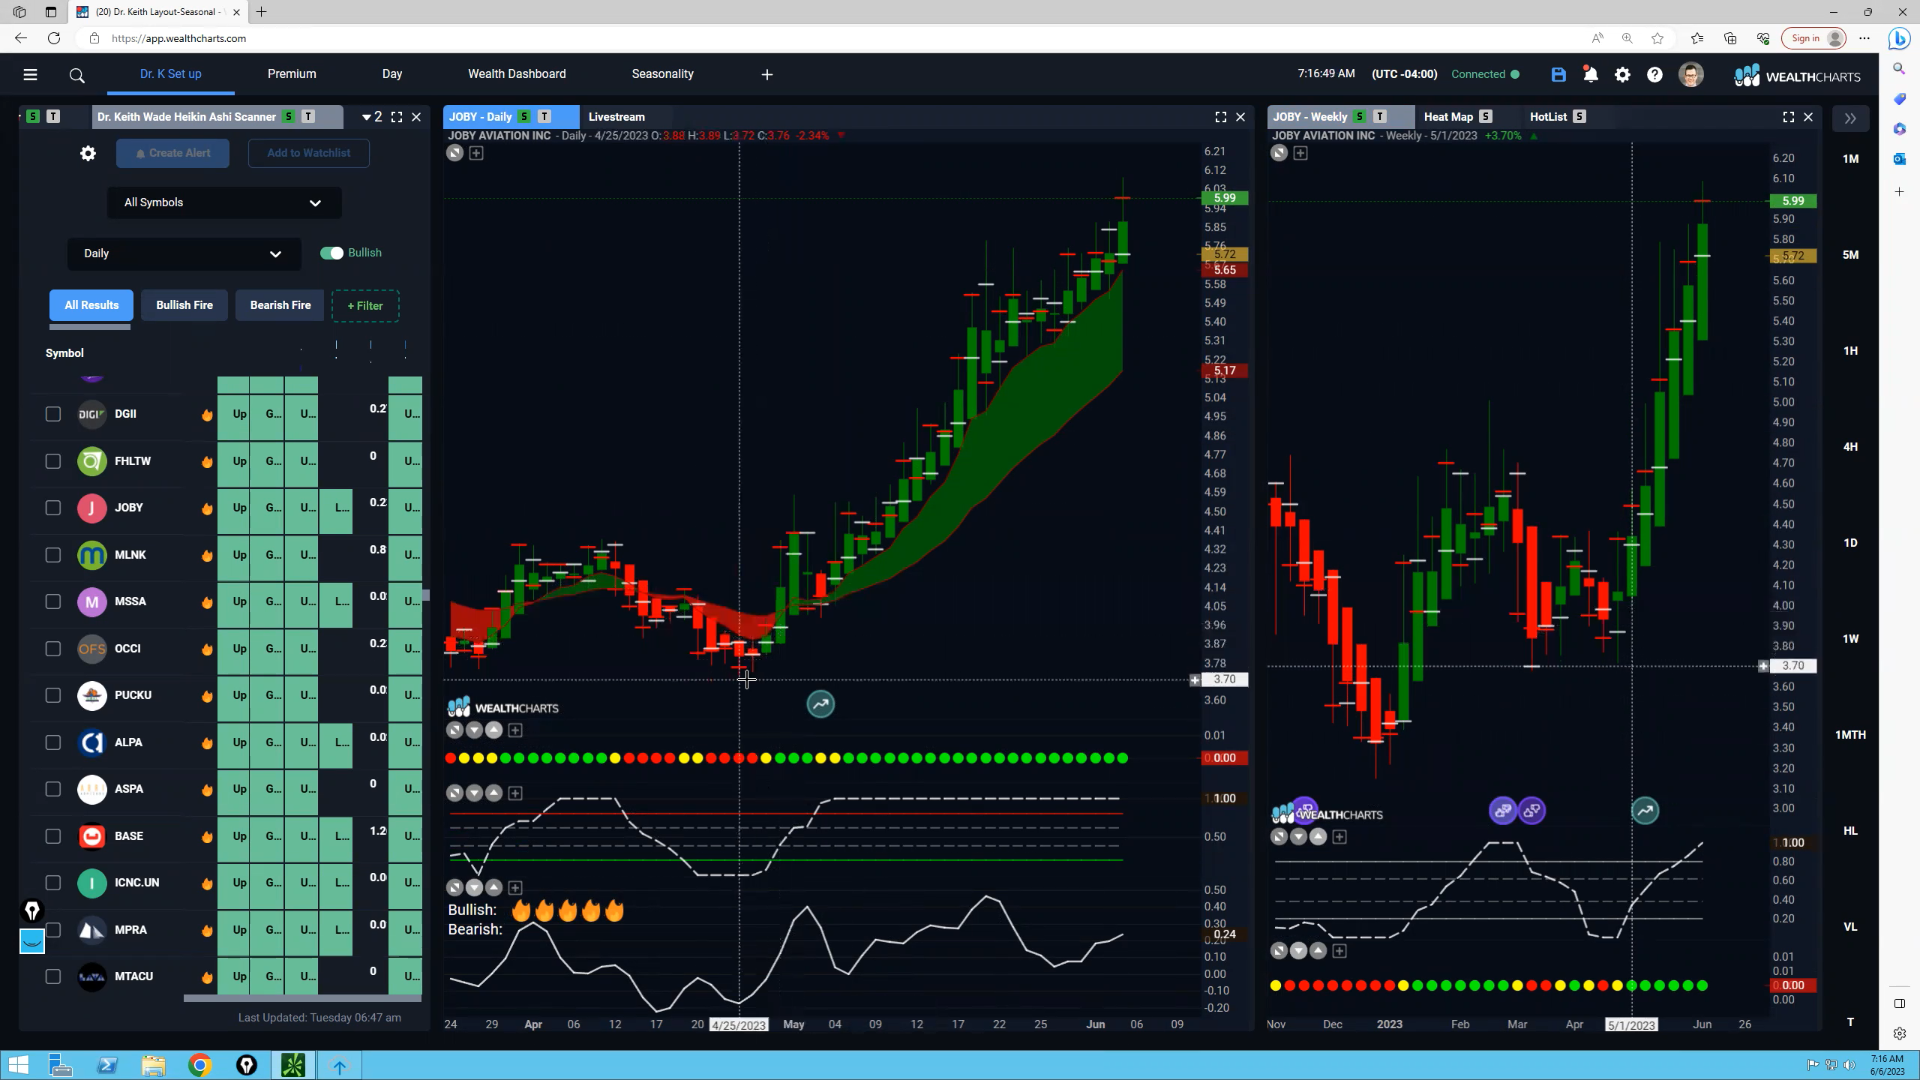The width and height of the screenshot is (1920, 1080).
Task: Add indicator plus icon on daily chart top
Action: (x=476, y=153)
